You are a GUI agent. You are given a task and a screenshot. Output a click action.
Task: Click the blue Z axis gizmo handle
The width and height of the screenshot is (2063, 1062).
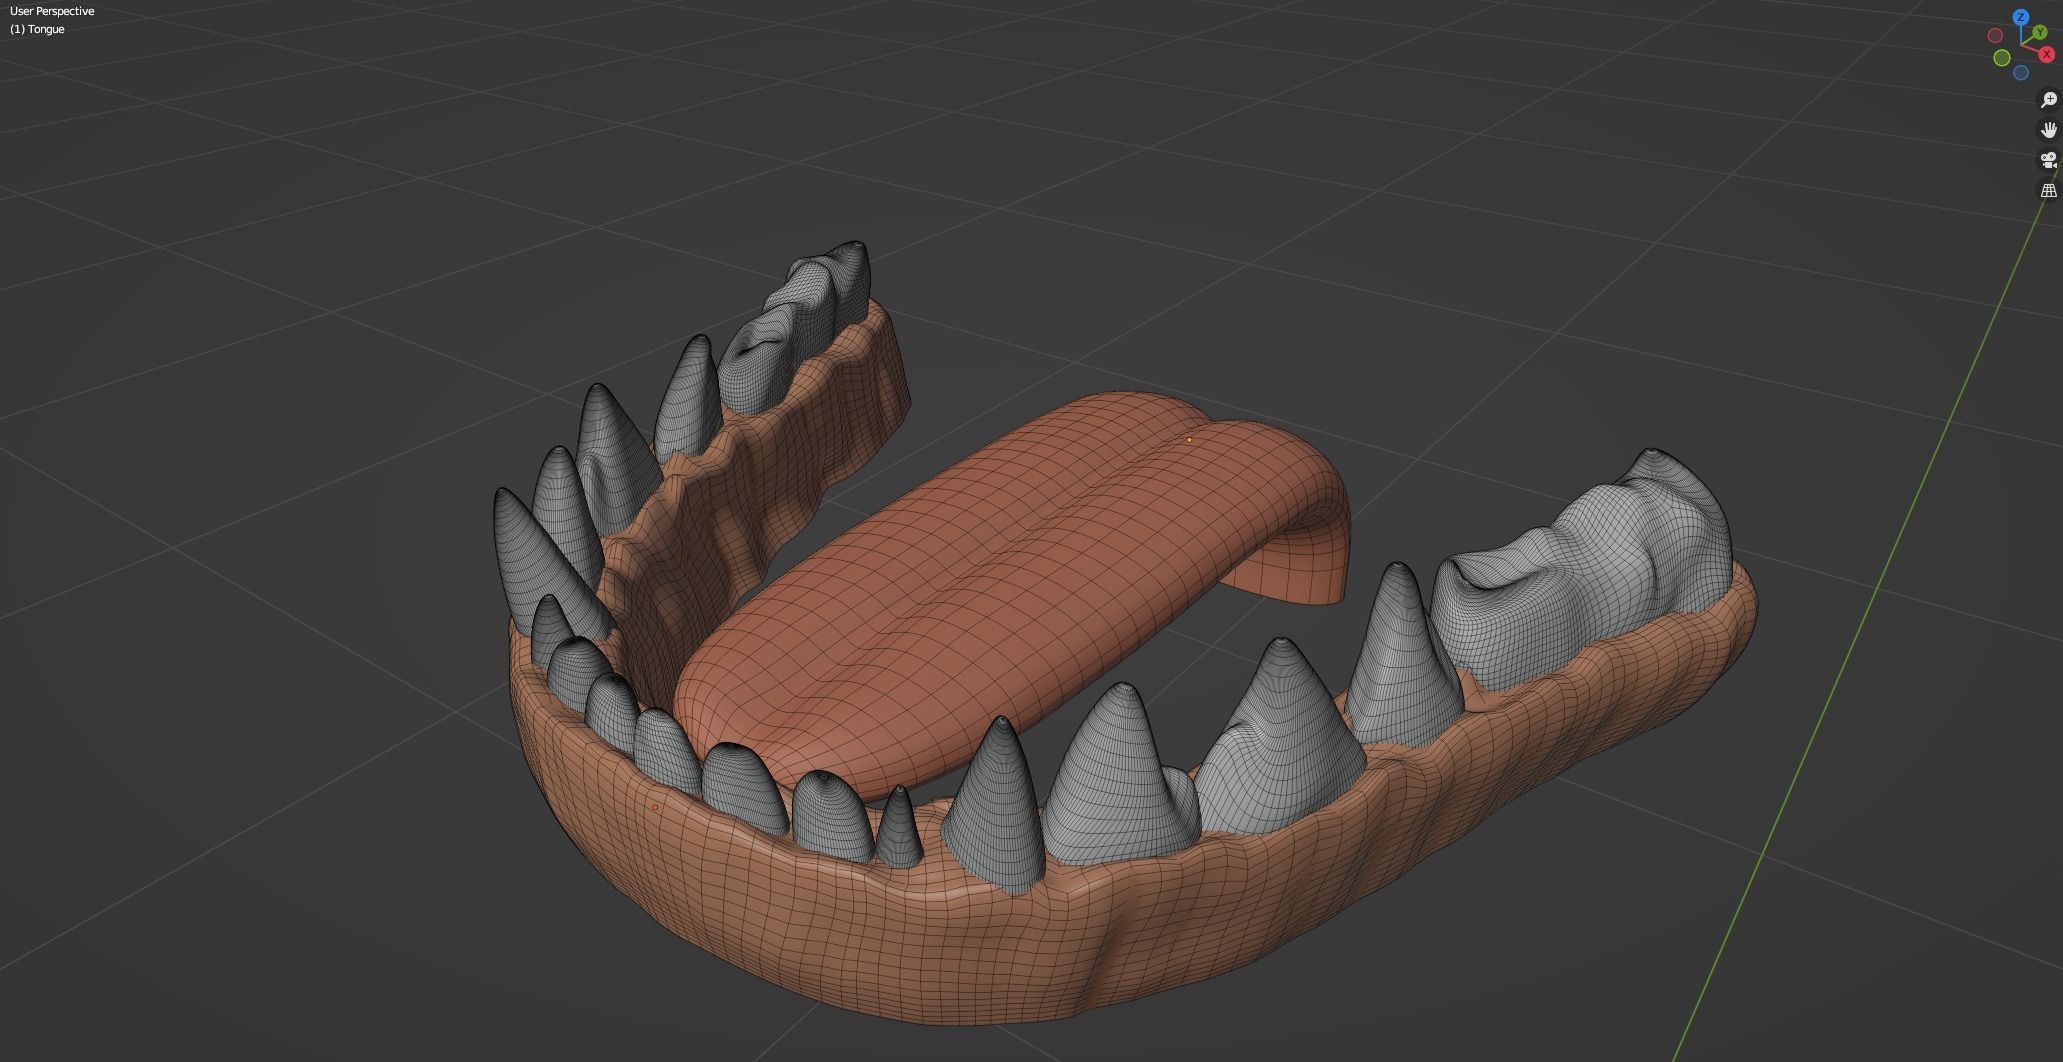(2021, 17)
